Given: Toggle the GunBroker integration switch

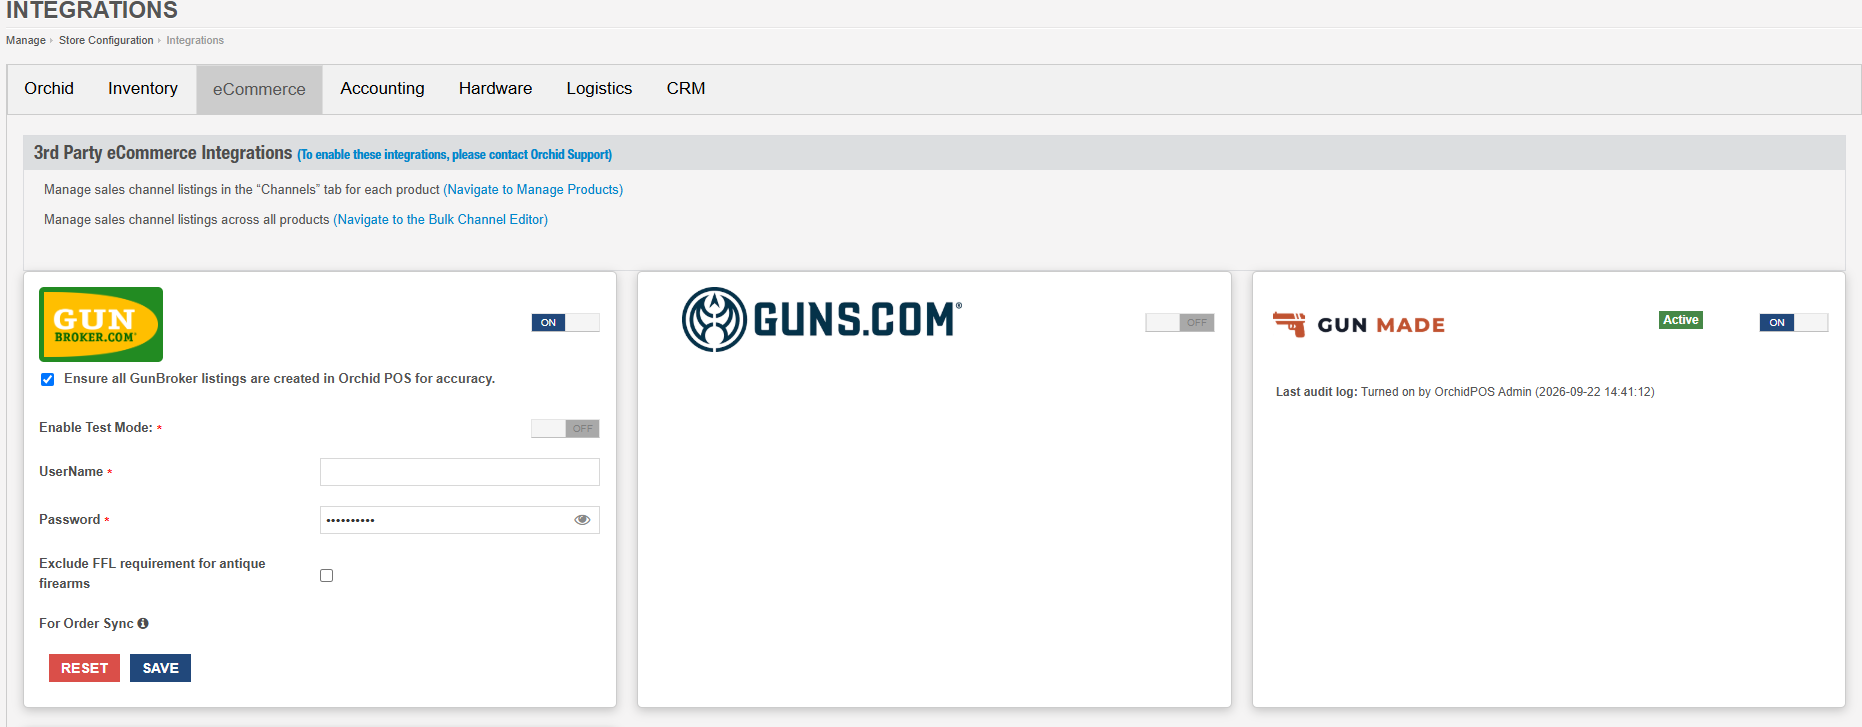Looking at the screenshot, I should 565,322.
